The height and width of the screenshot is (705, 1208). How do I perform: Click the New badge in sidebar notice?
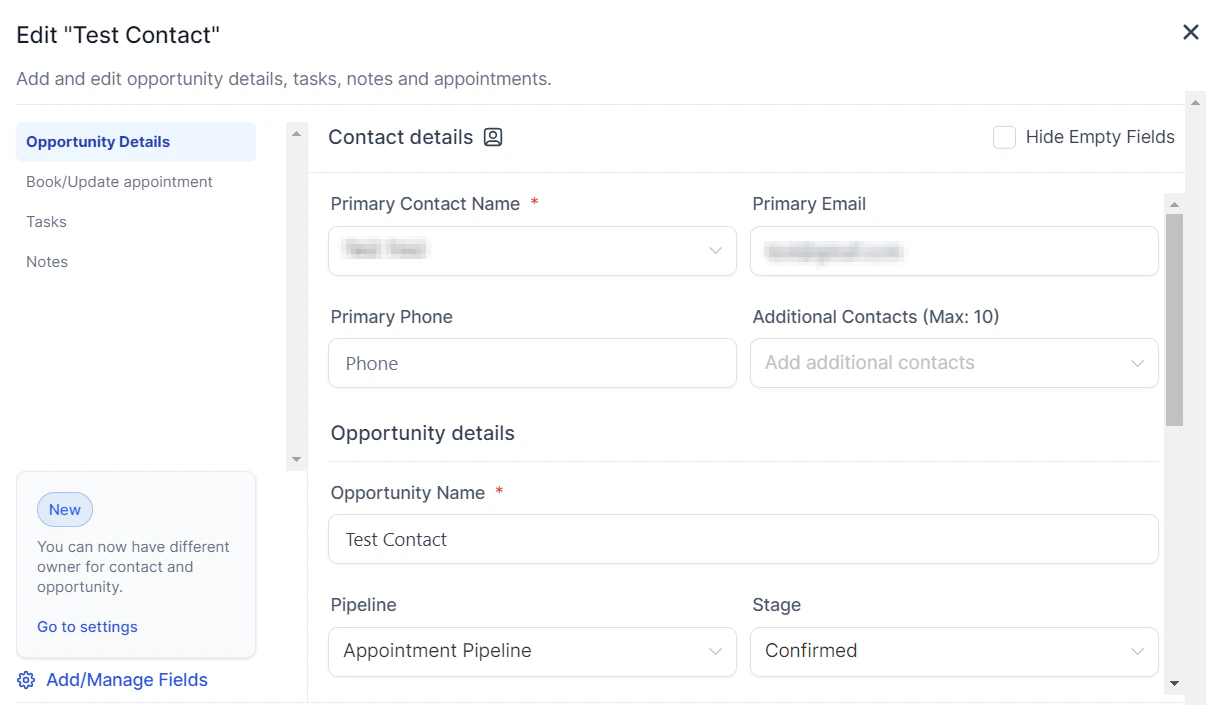(x=64, y=509)
